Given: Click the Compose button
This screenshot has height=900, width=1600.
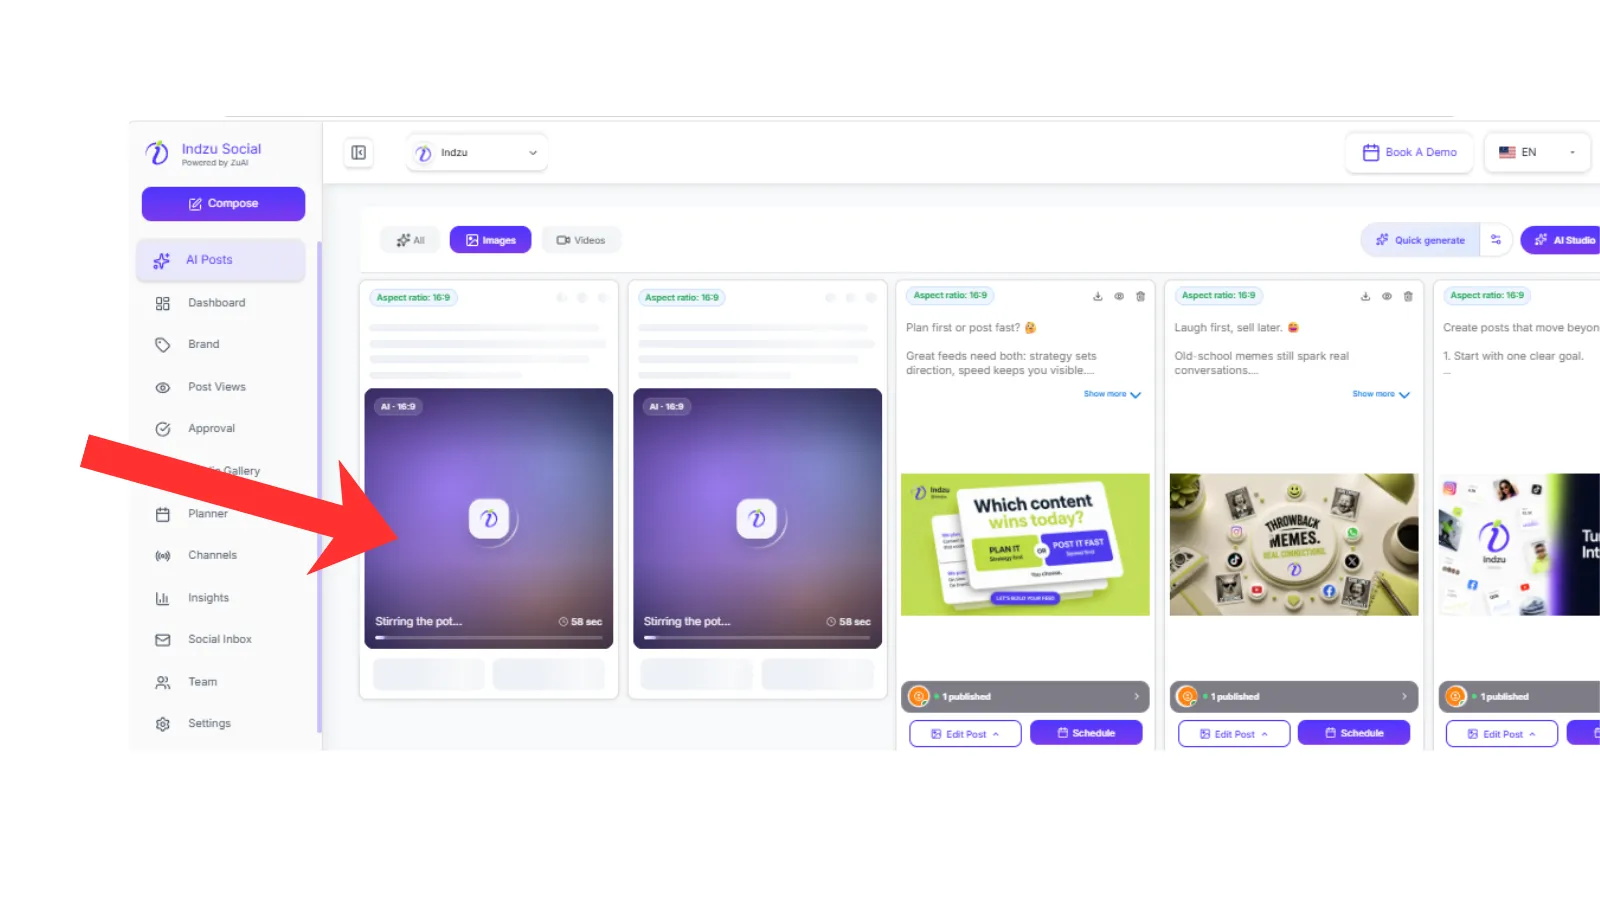Looking at the screenshot, I should pyautogui.click(x=223, y=204).
